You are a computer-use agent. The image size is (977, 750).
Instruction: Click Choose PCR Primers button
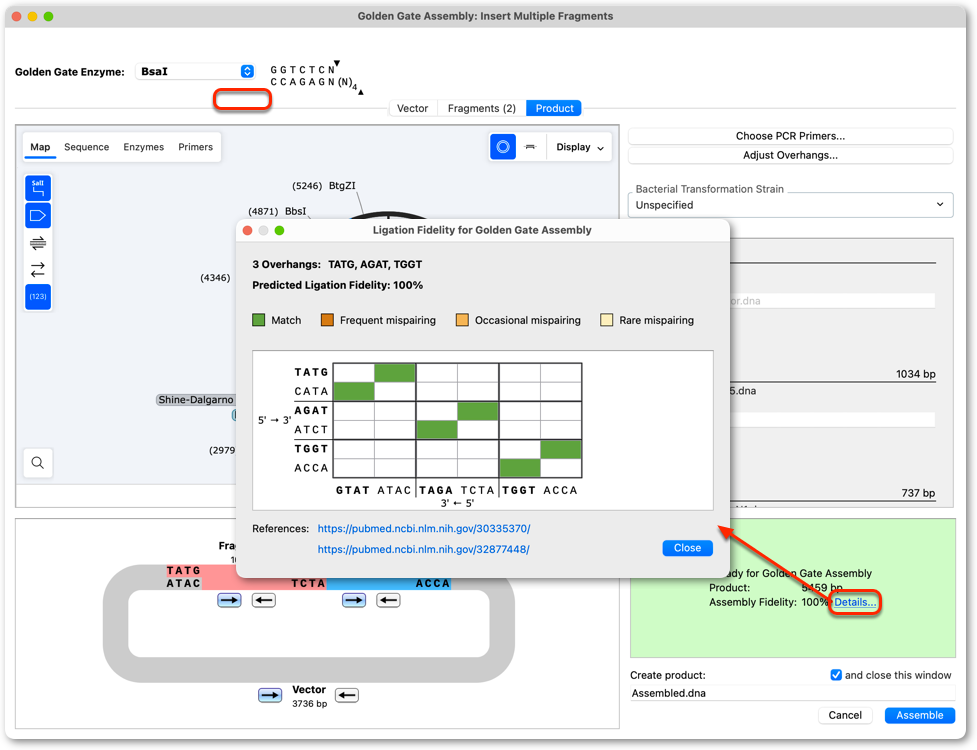[790, 136]
